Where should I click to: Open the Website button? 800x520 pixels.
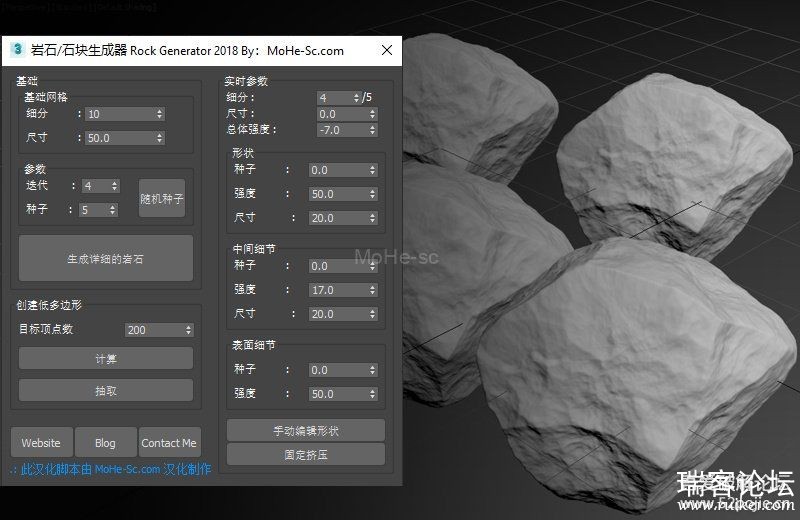(x=41, y=442)
